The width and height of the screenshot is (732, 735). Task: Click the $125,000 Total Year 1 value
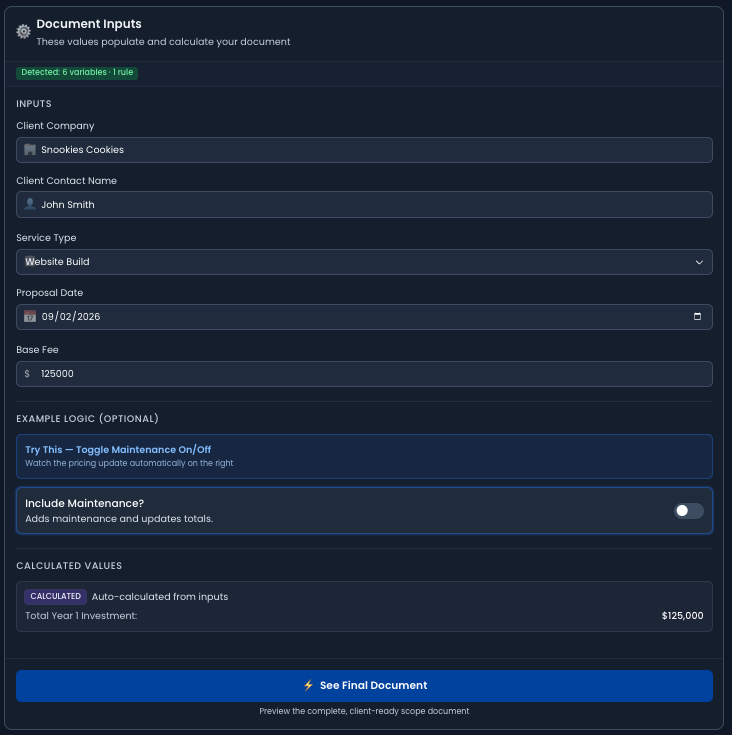pos(682,616)
